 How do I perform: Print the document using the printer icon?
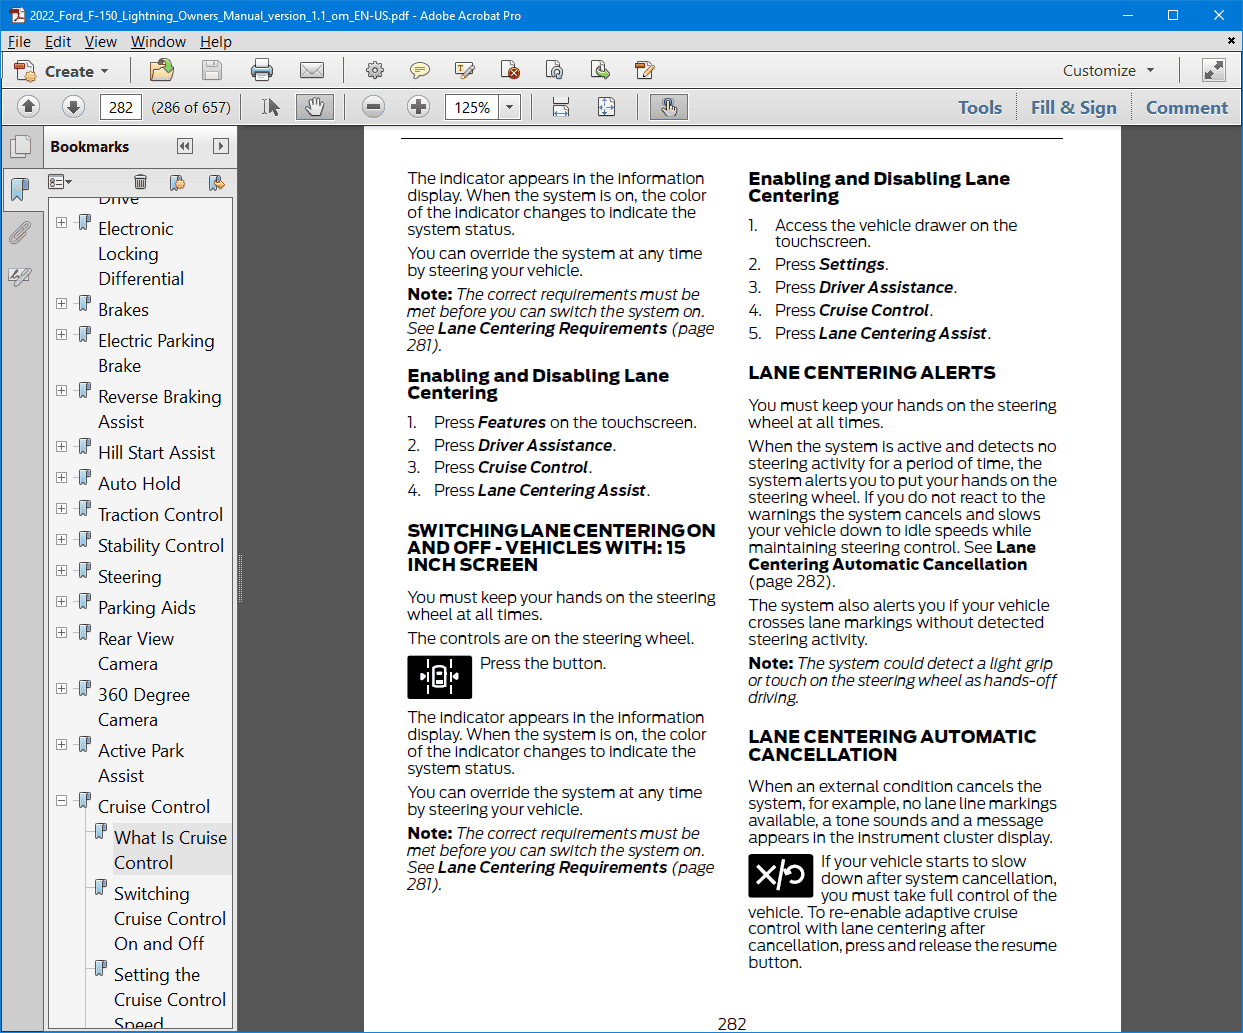point(262,70)
